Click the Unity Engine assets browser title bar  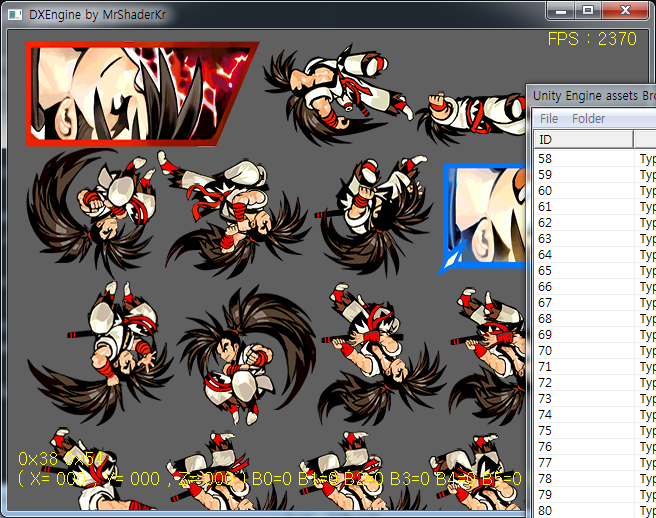pyautogui.click(x=592, y=95)
